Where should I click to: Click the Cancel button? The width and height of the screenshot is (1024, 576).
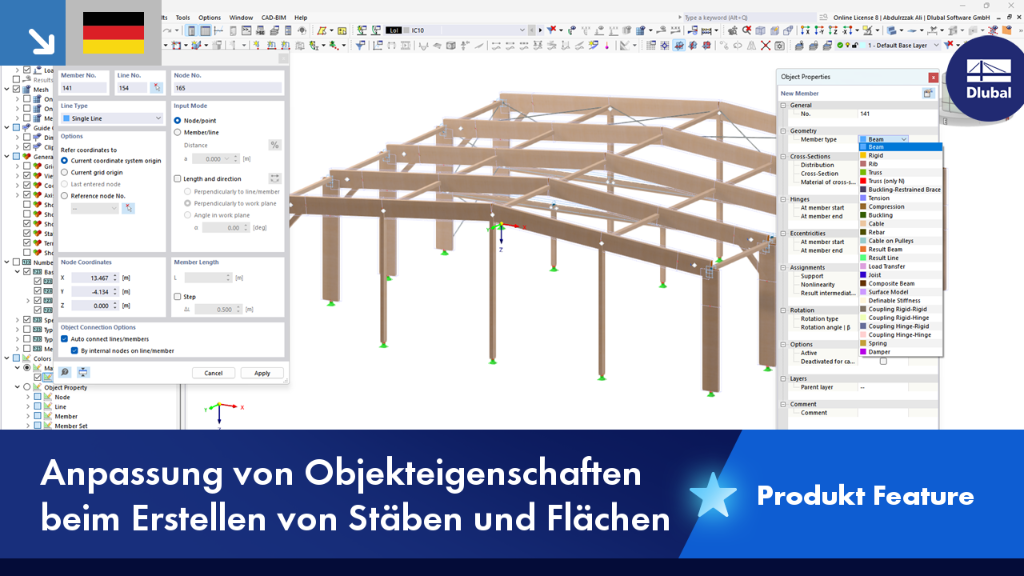(x=214, y=373)
